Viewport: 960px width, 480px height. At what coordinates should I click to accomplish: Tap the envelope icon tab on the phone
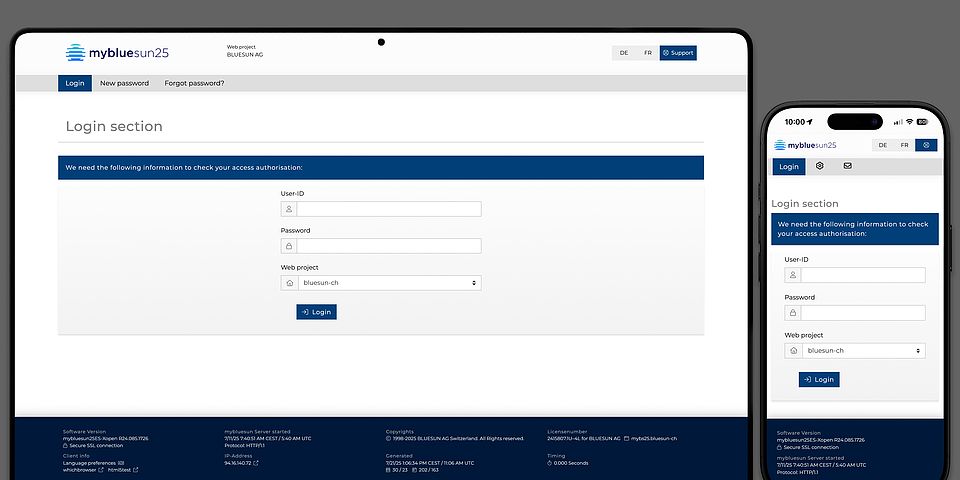pyautogui.click(x=847, y=166)
